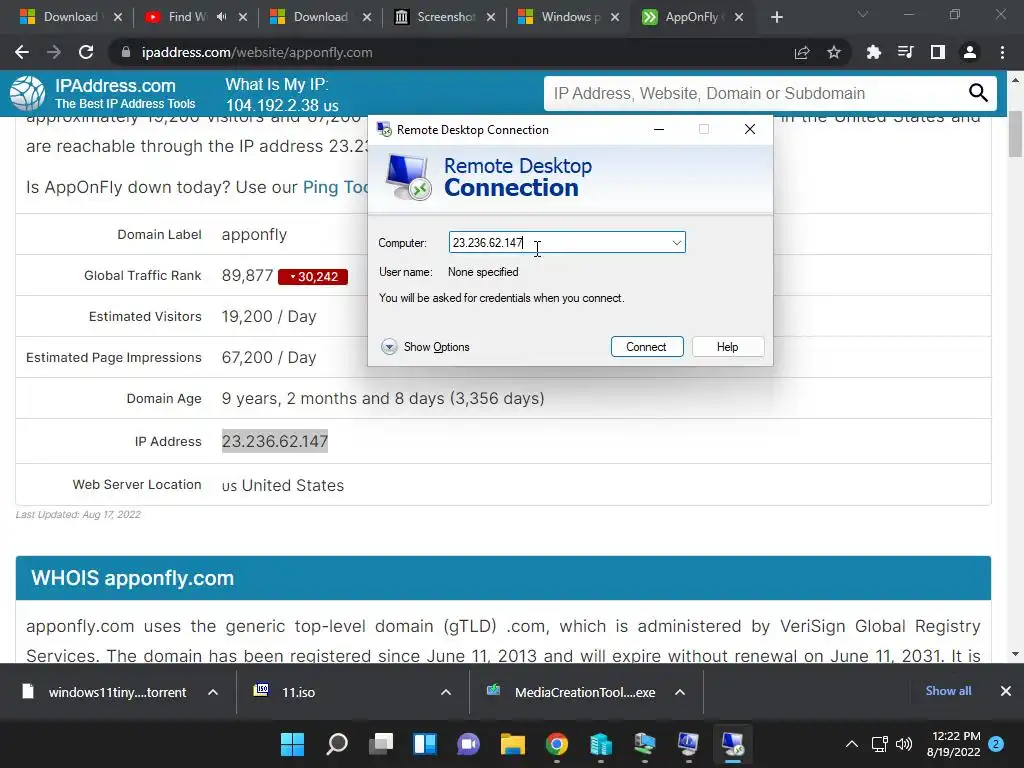This screenshot has height=768, width=1024.
Task: Close the download bar
Action: 1006,691
